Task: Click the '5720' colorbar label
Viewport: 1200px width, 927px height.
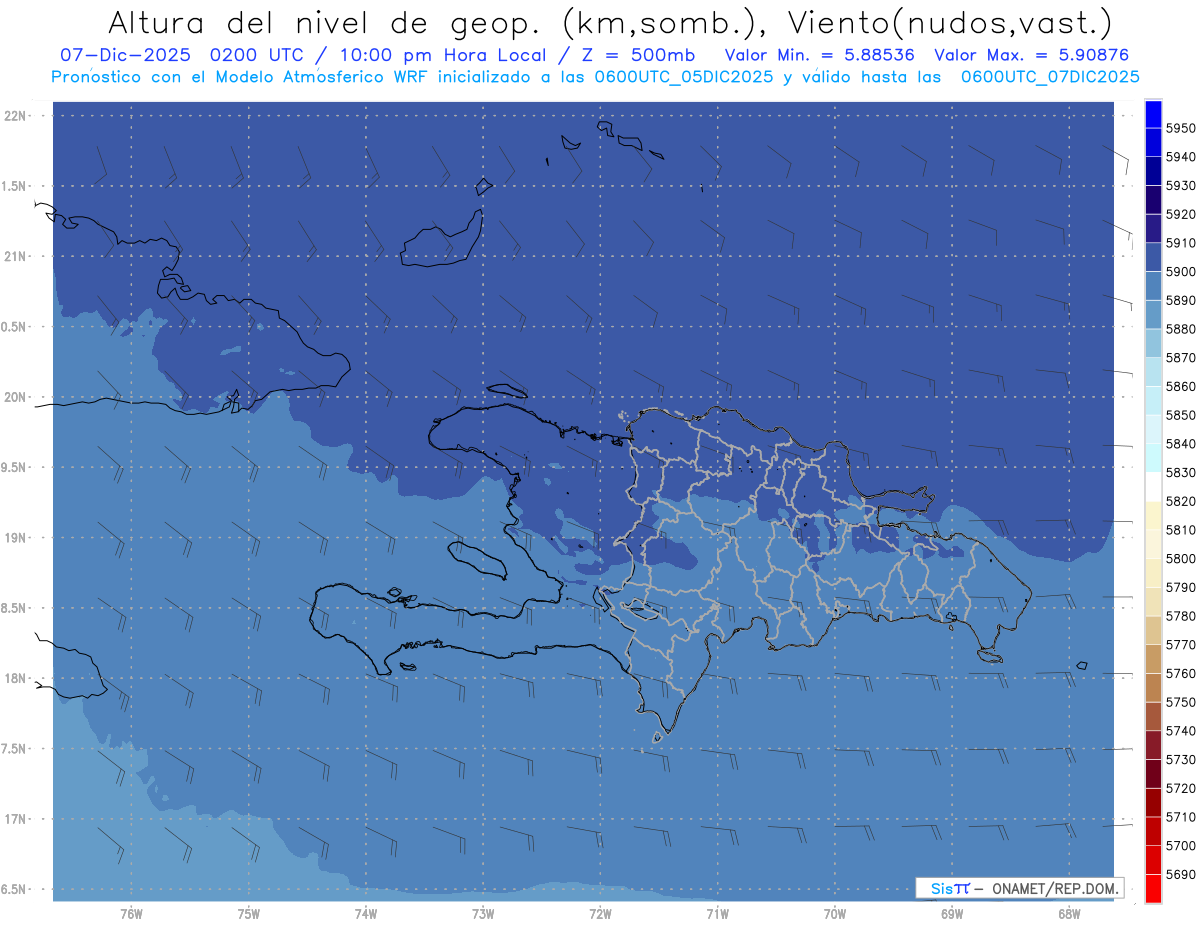Action: [x=1180, y=788]
